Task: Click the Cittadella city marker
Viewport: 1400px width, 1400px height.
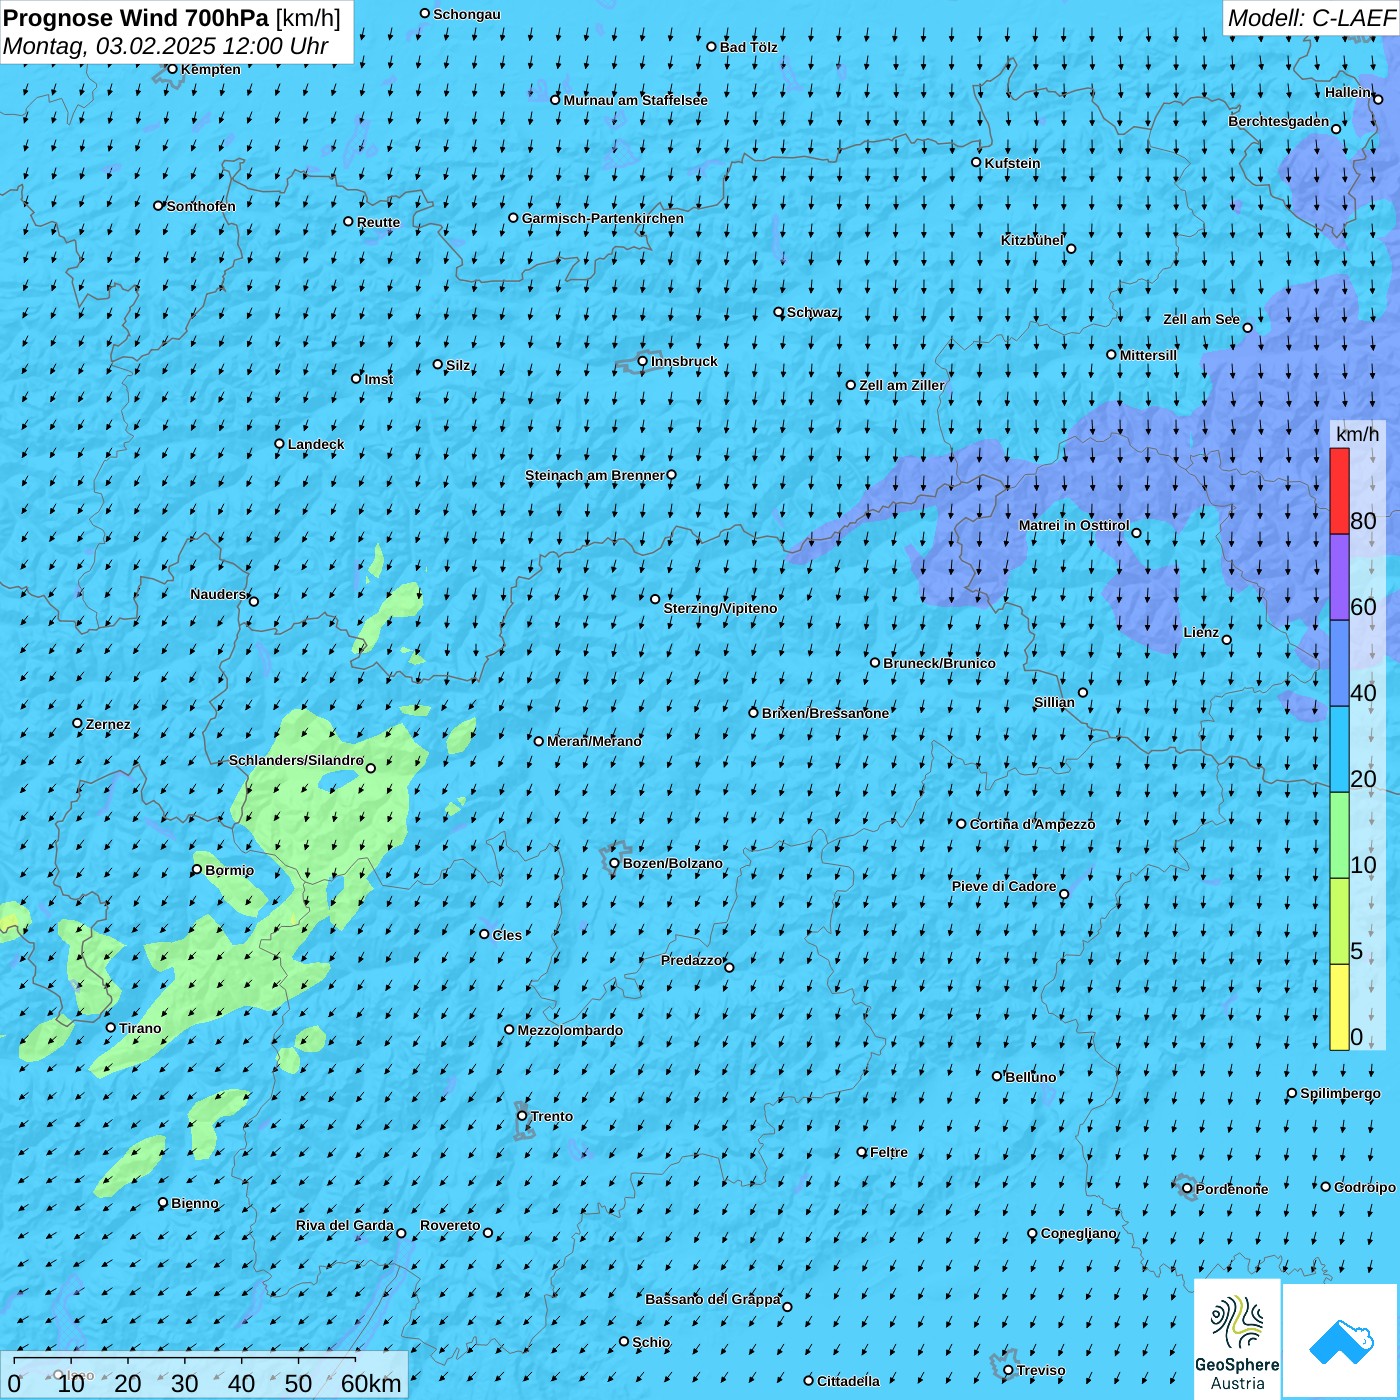Action: [809, 1380]
